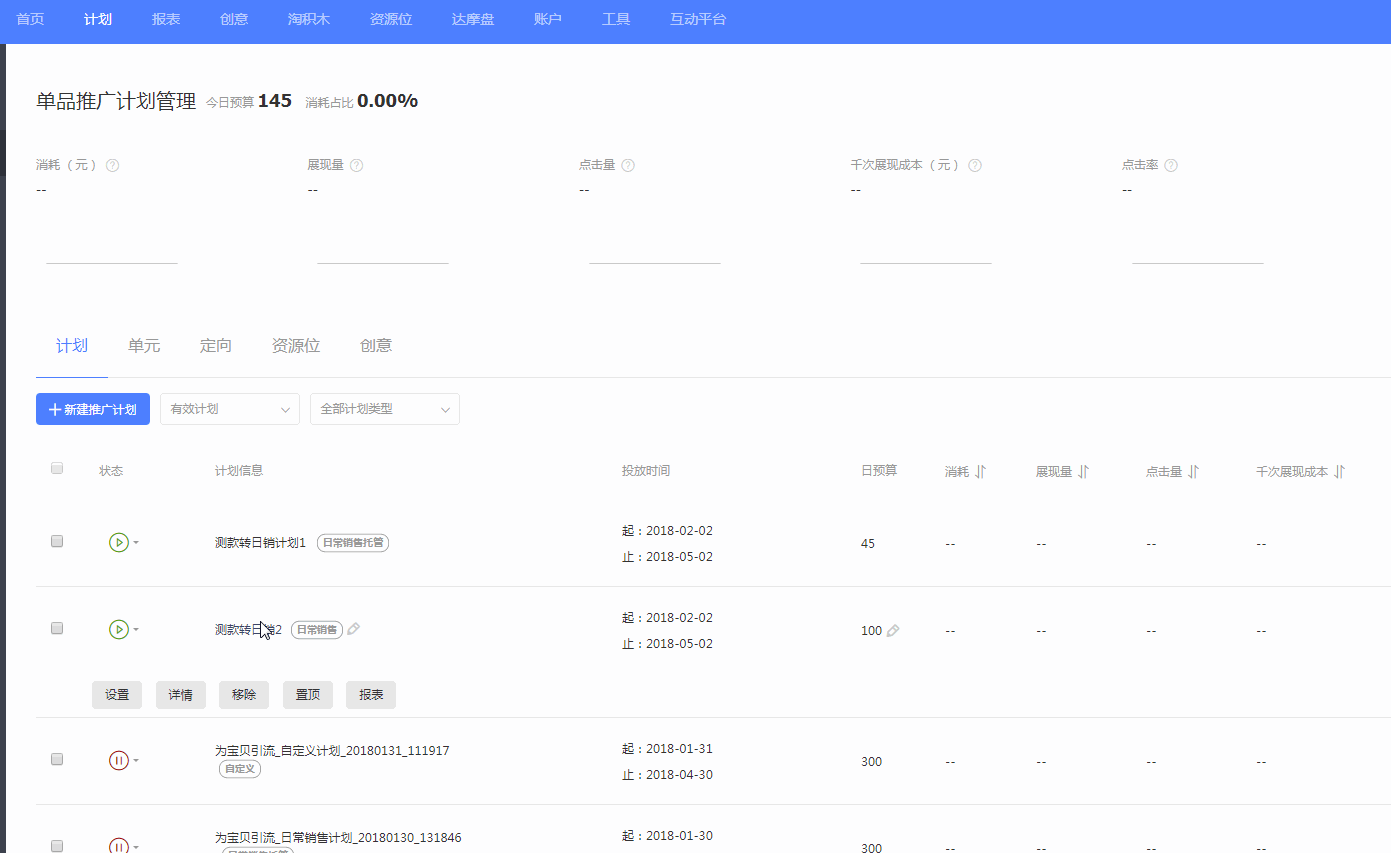Screen dimensions: 1391x853
Task: Open the 全部计划类型 dropdown
Action: click(x=385, y=409)
